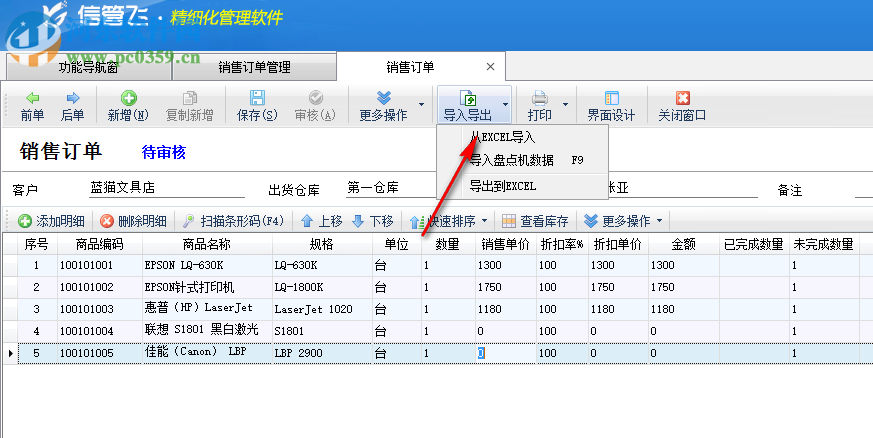873x438 pixels.
Task: Click the 商品名称 column header
Action: point(207,244)
